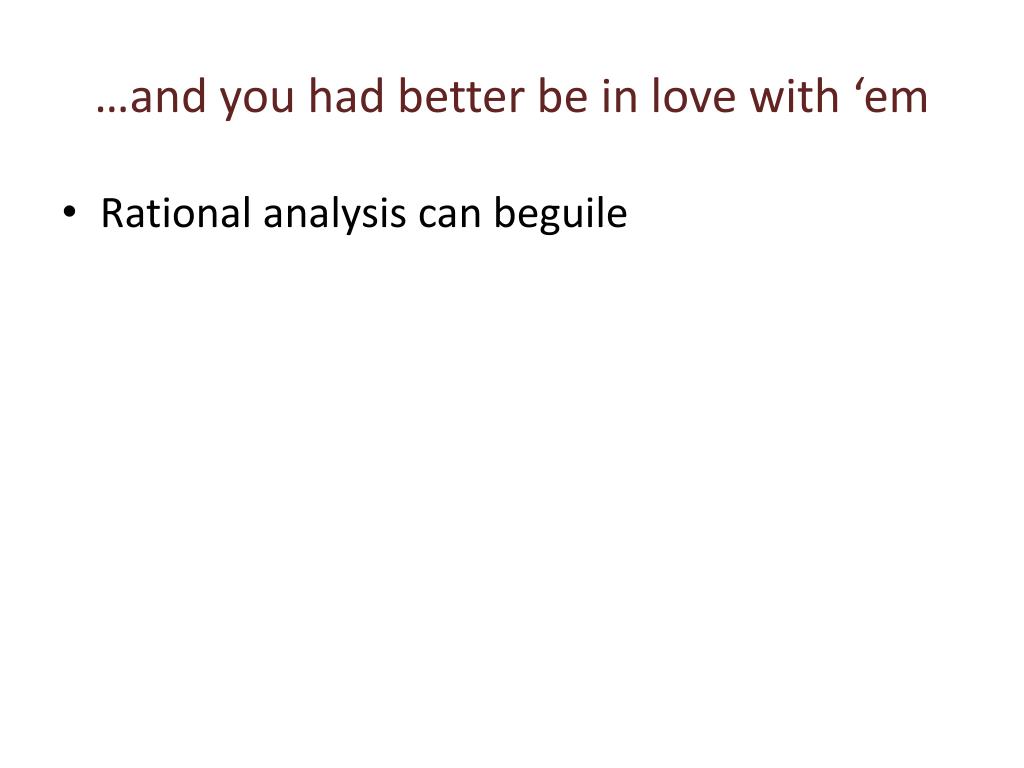The width and height of the screenshot is (1024, 768).
Task: Click the word 'in' in the title
Action: click(620, 97)
